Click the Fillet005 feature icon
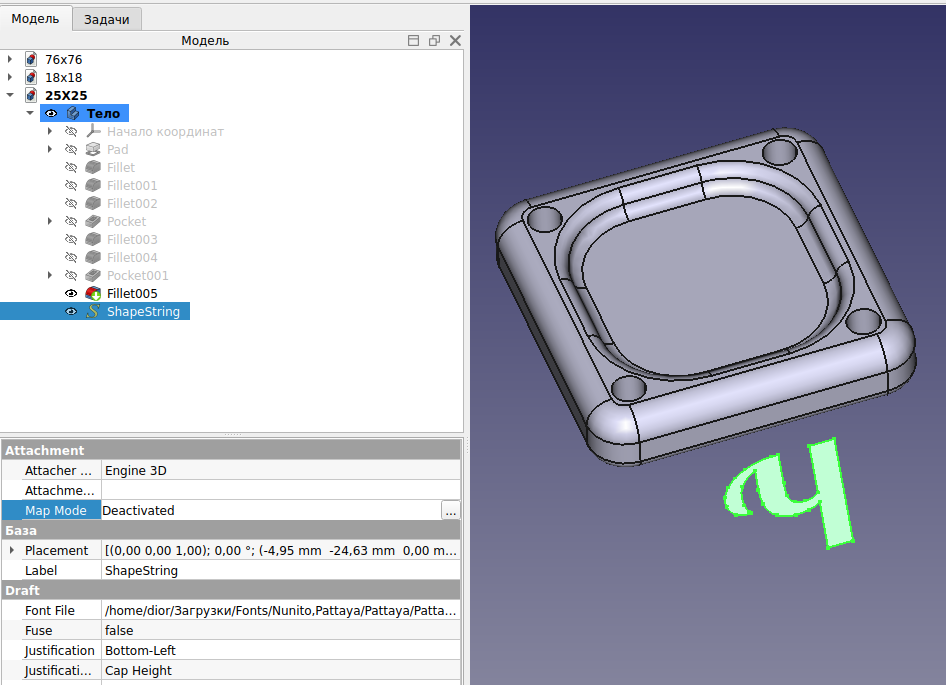Screen dimensions: 946x685 pos(93,293)
